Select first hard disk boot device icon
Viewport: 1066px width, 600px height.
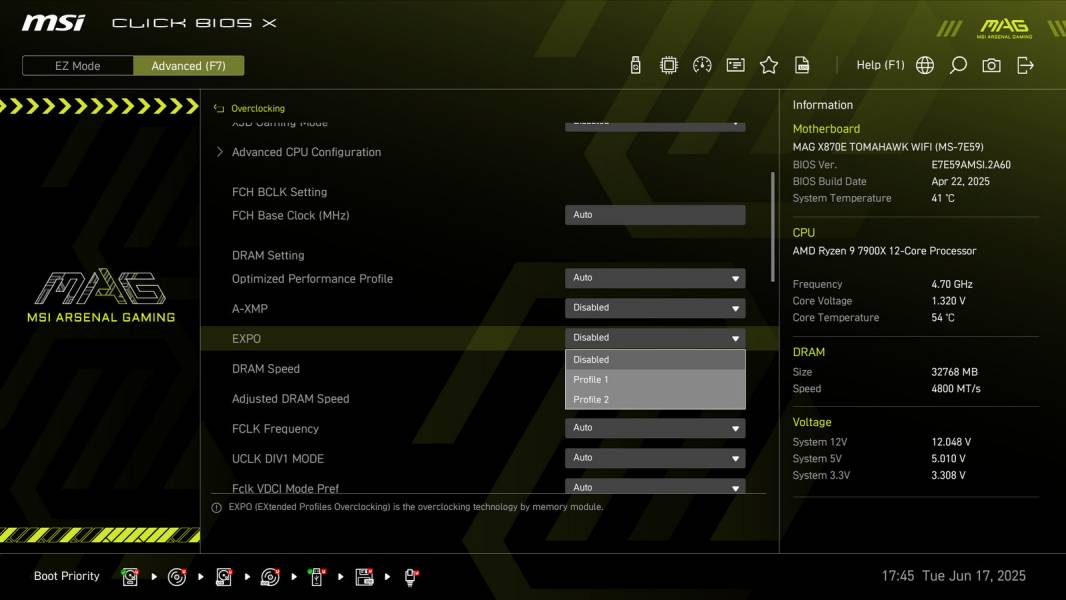[x=130, y=577]
